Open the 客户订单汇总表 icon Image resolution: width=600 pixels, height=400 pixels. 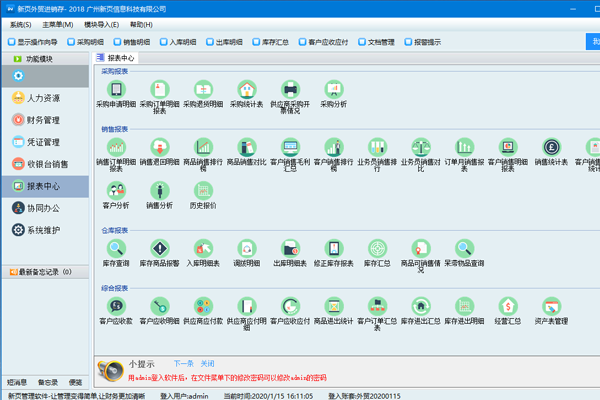pyautogui.click(x=377, y=307)
